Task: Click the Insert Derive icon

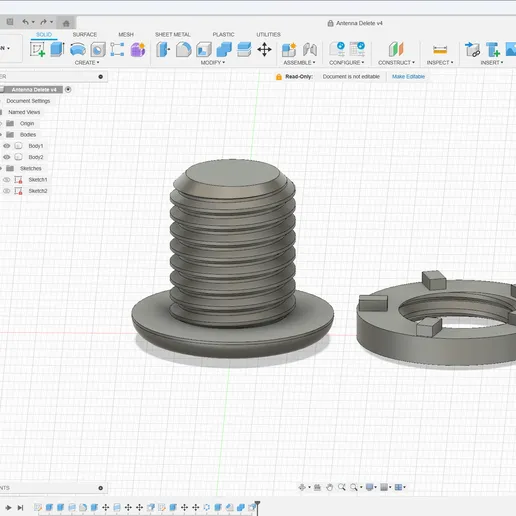Action: tap(472, 49)
